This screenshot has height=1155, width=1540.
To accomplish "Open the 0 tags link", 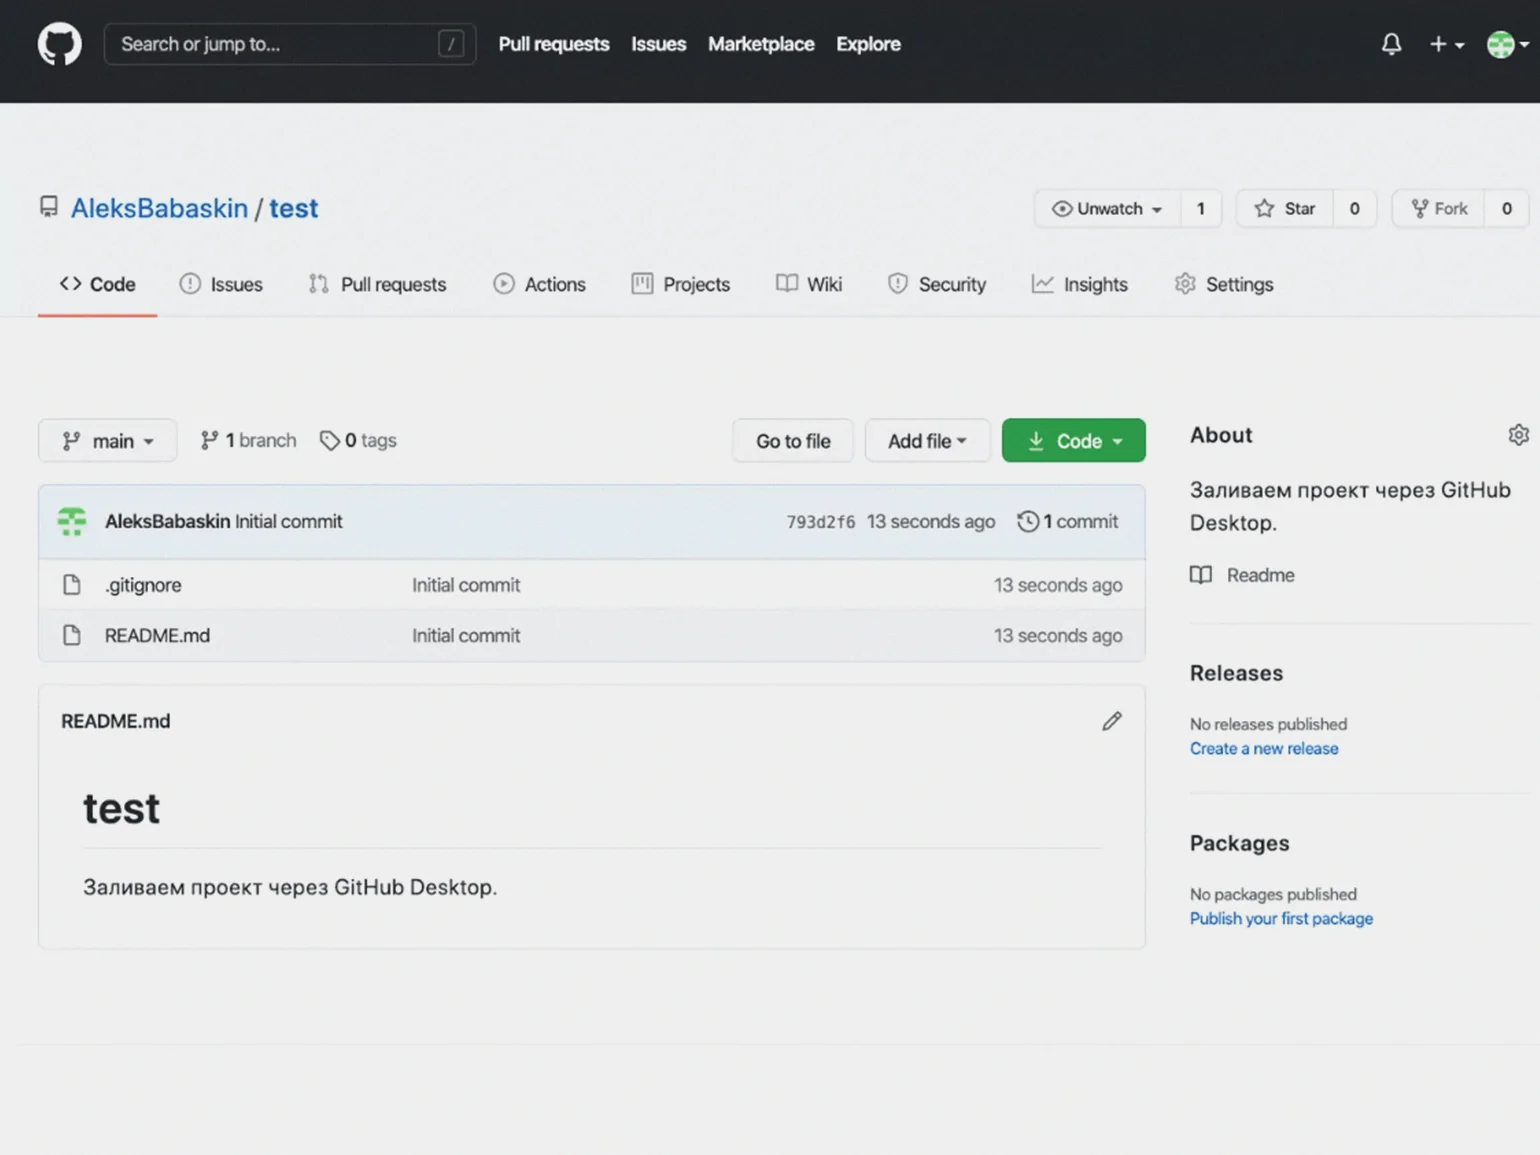I will [x=358, y=440].
